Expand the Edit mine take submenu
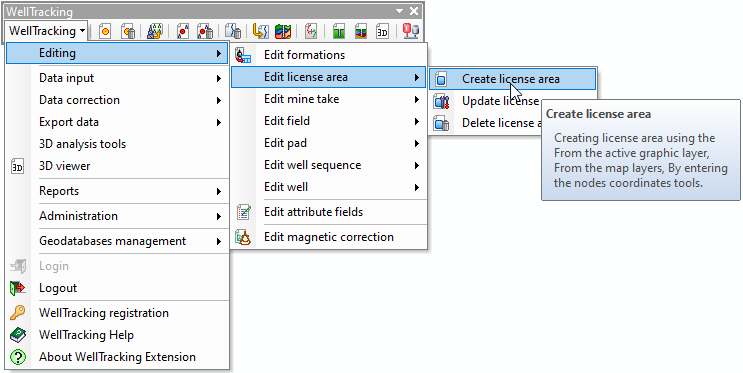The width and height of the screenshot is (743, 373). click(329, 99)
